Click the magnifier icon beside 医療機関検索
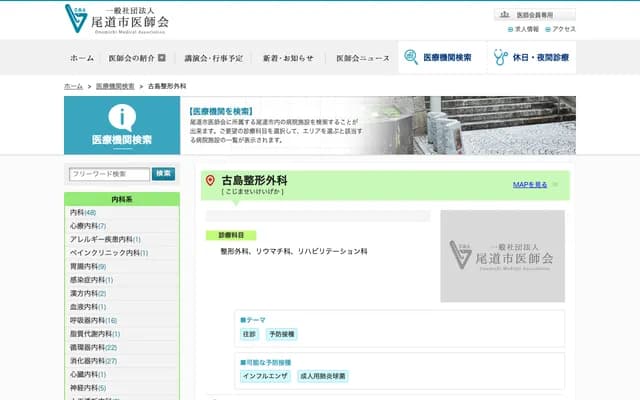Image resolution: width=640 pixels, height=400 pixels. pos(411,58)
